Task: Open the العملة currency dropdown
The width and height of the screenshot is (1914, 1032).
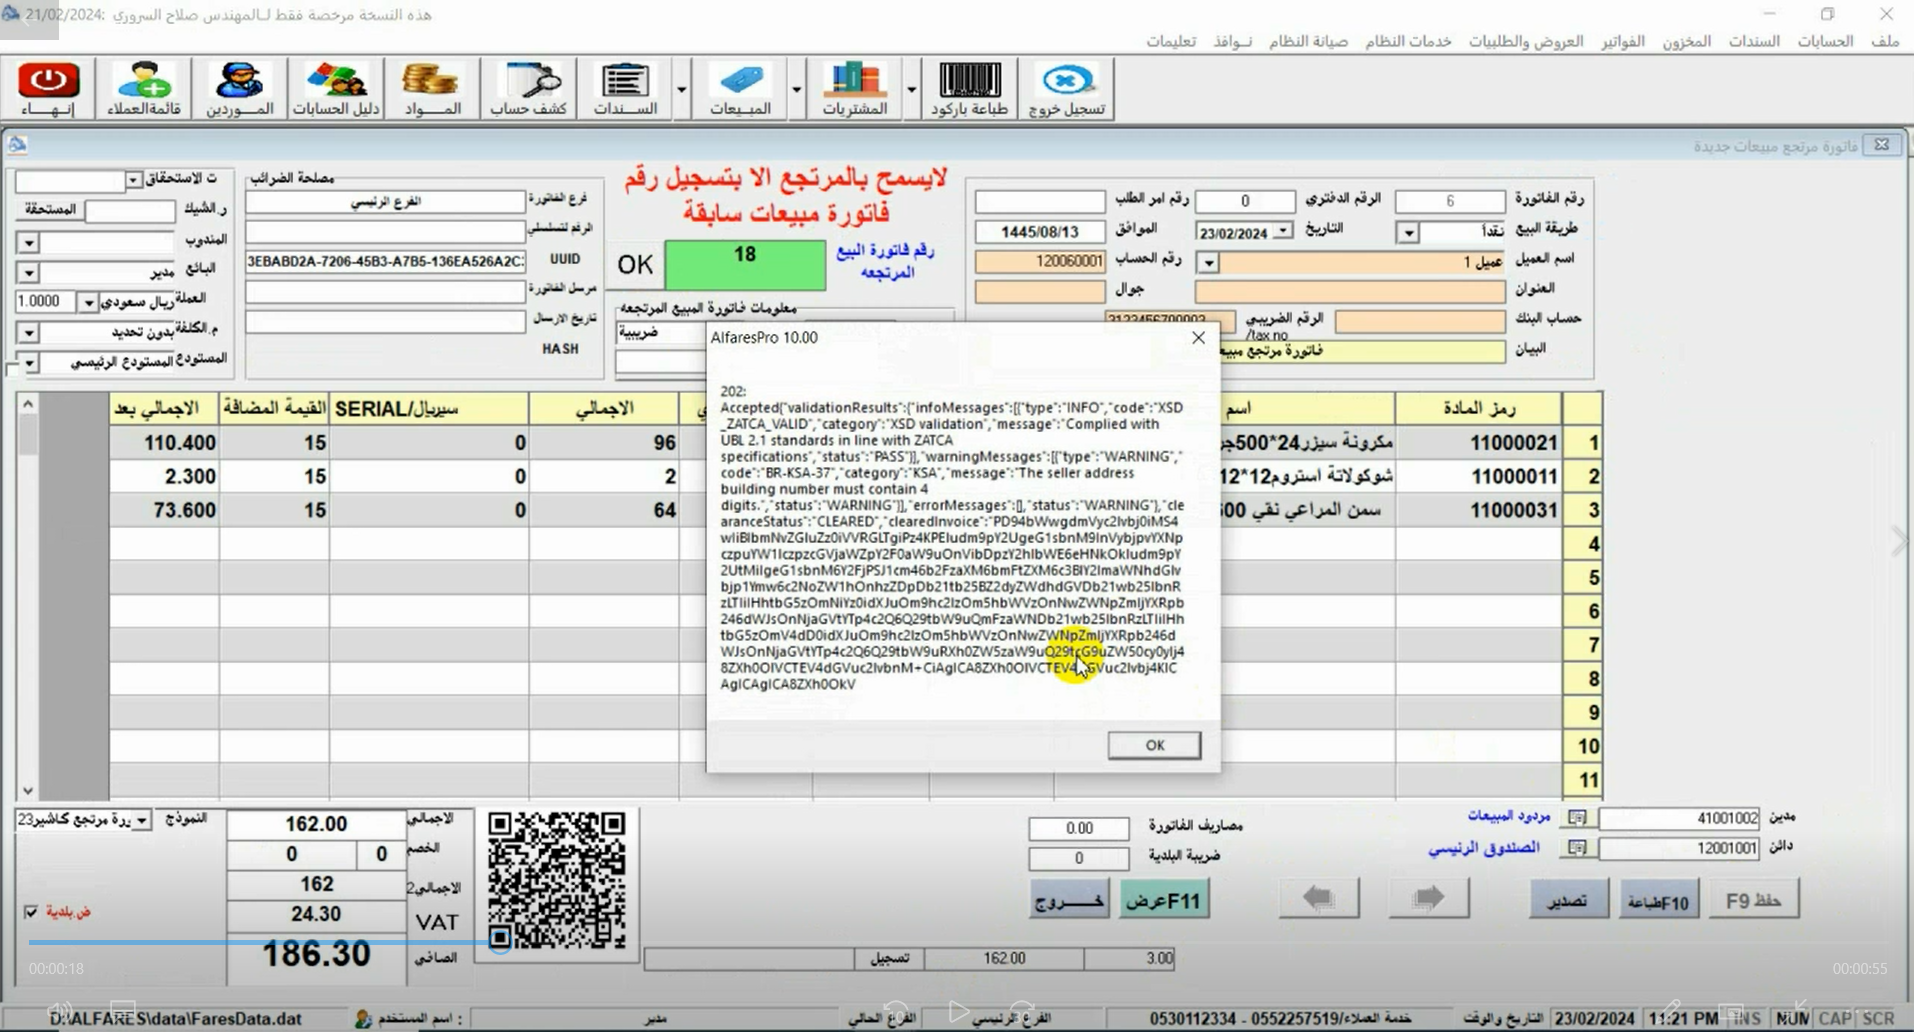Action: tap(88, 302)
